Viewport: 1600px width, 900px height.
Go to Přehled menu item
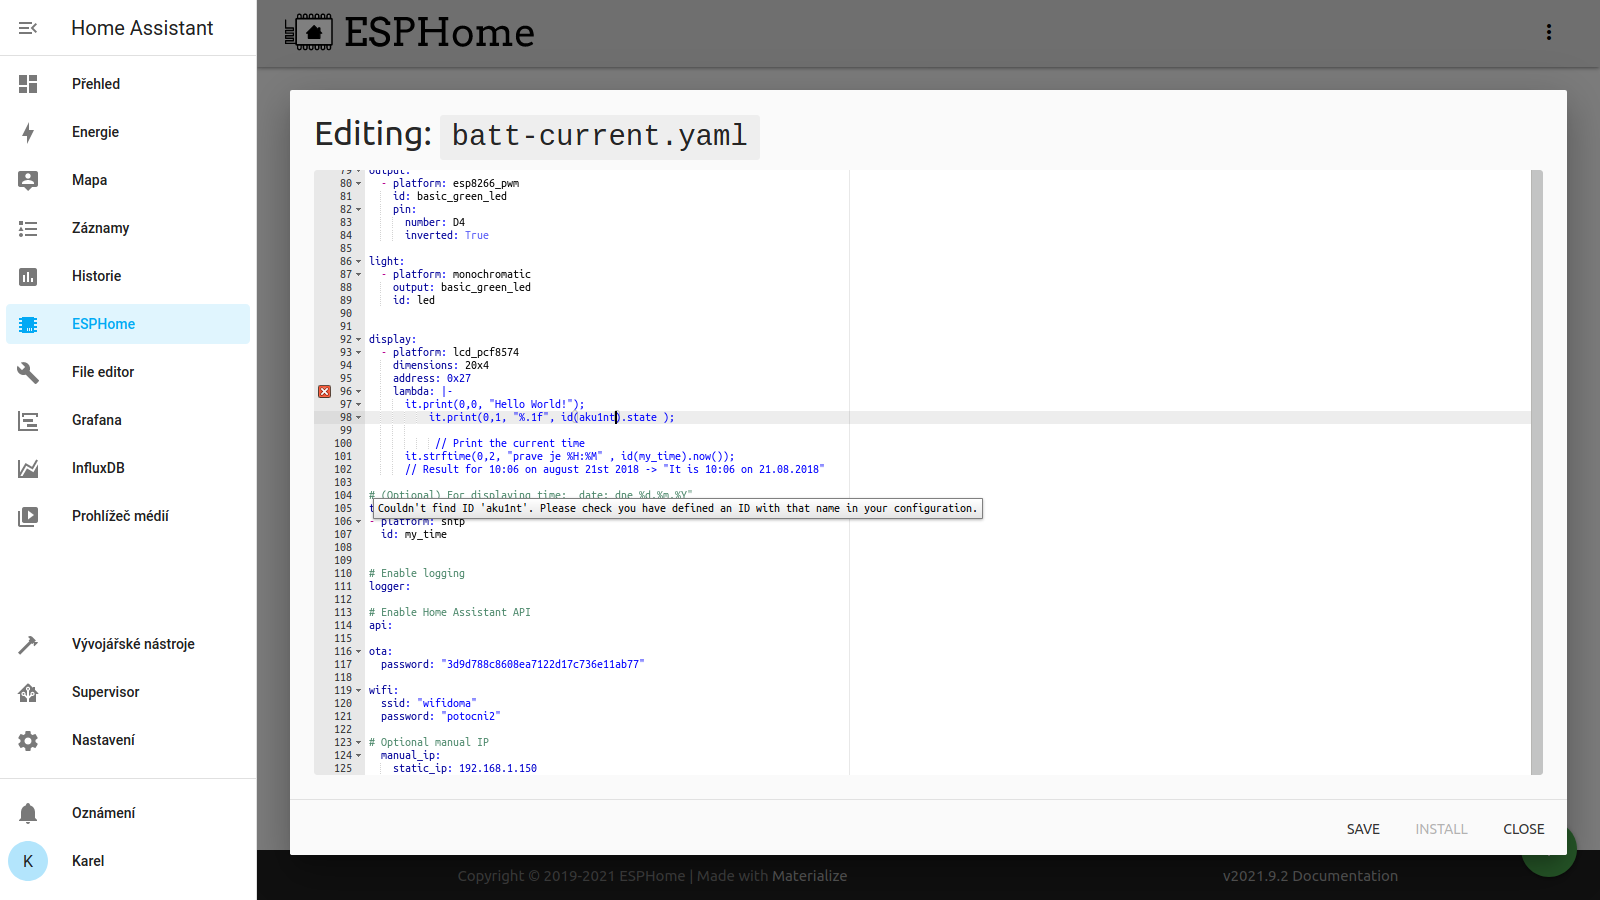(x=128, y=84)
